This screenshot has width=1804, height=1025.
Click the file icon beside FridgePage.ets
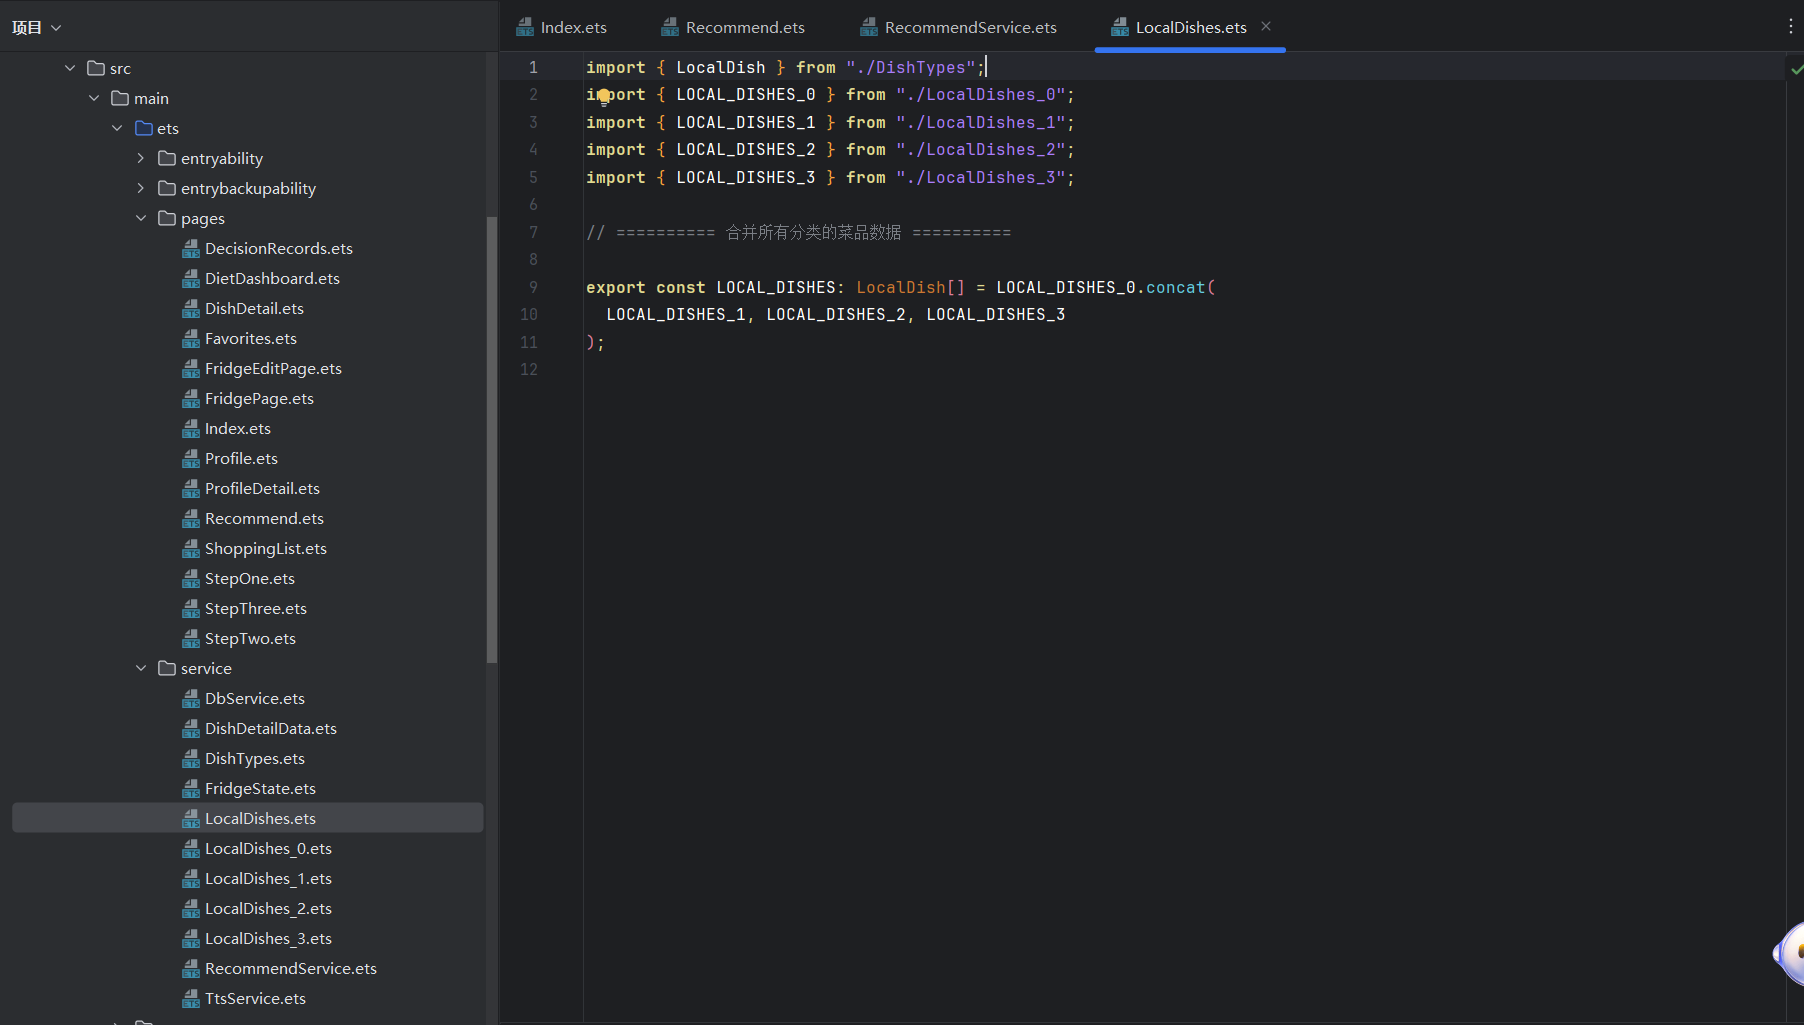click(x=191, y=398)
